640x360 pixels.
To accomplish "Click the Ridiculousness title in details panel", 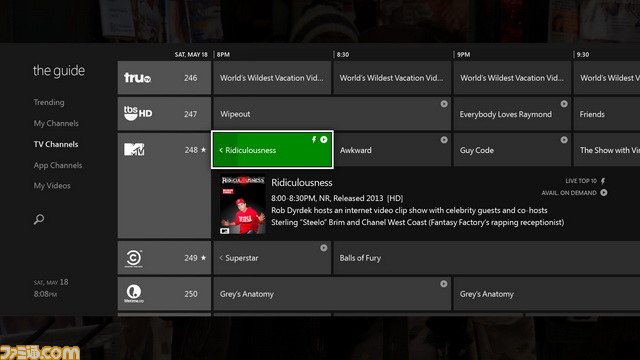I will (302, 182).
